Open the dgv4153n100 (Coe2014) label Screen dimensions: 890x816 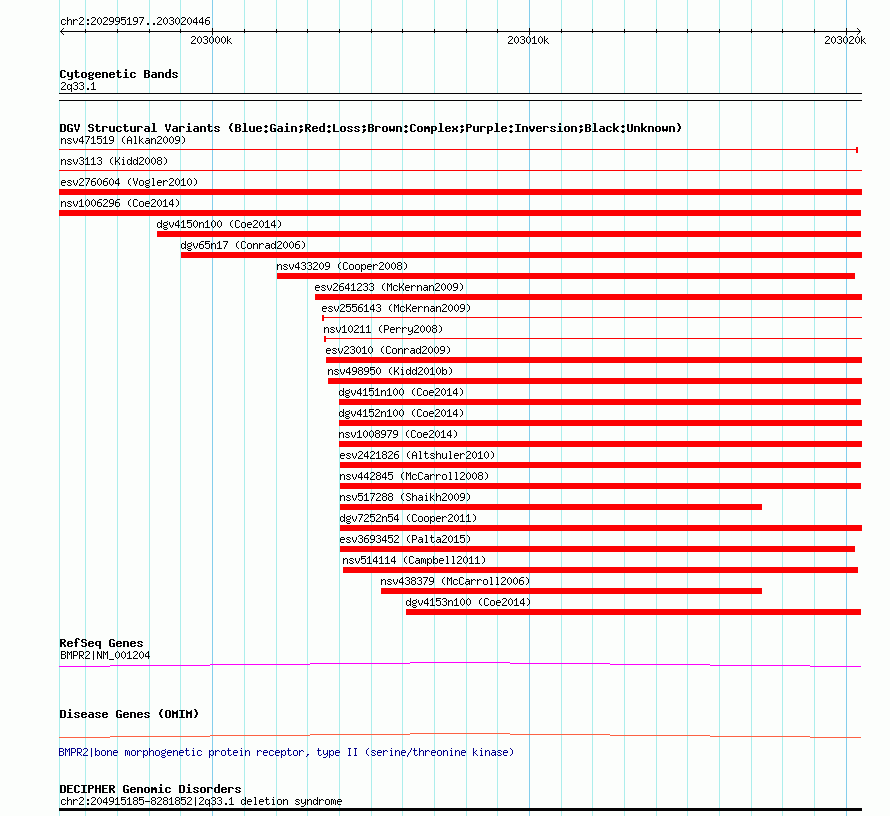(468, 602)
